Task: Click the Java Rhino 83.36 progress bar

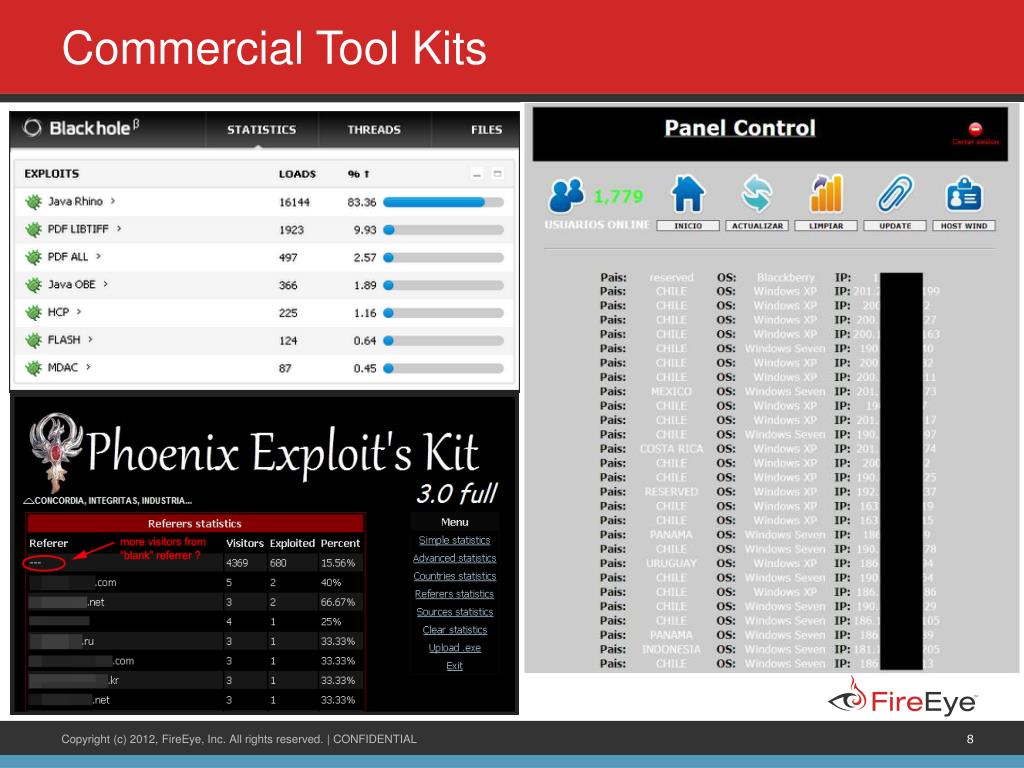Action: click(443, 202)
